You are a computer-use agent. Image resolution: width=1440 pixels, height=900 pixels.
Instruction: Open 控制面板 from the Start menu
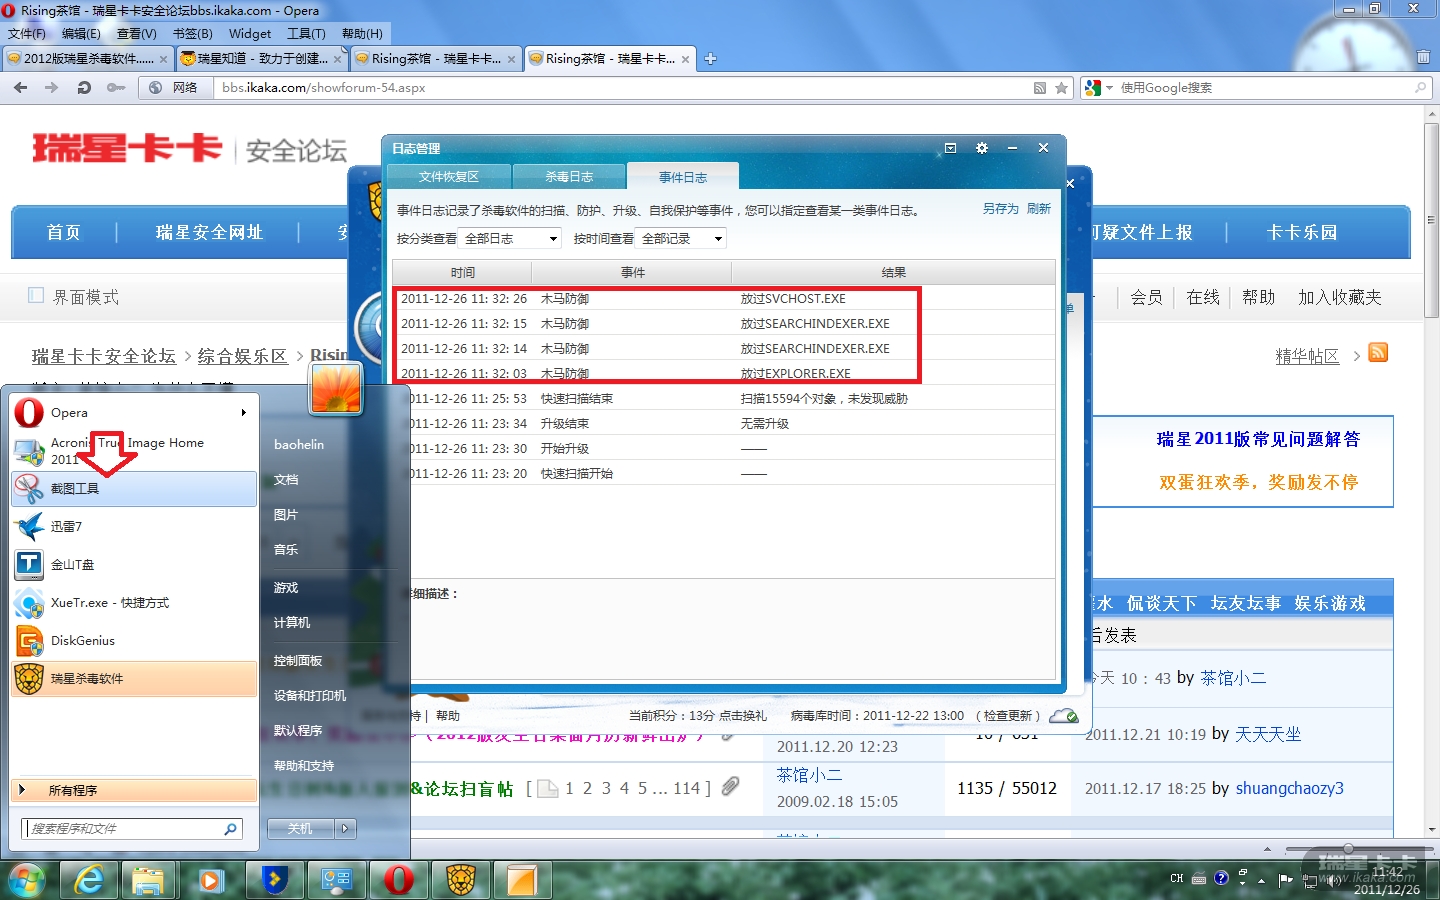(298, 661)
